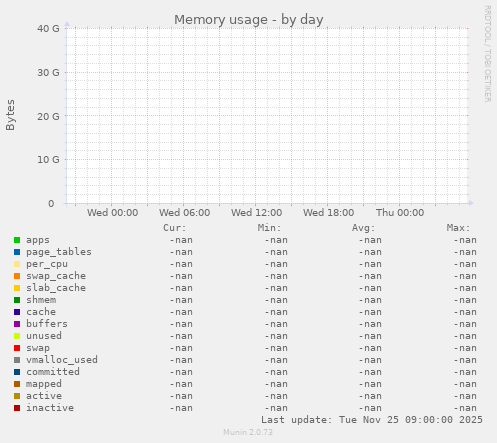Screen dimensions: 497x443
Task: Select the vmalloc_used legend label
Action: pyautogui.click(x=62, y=360)
